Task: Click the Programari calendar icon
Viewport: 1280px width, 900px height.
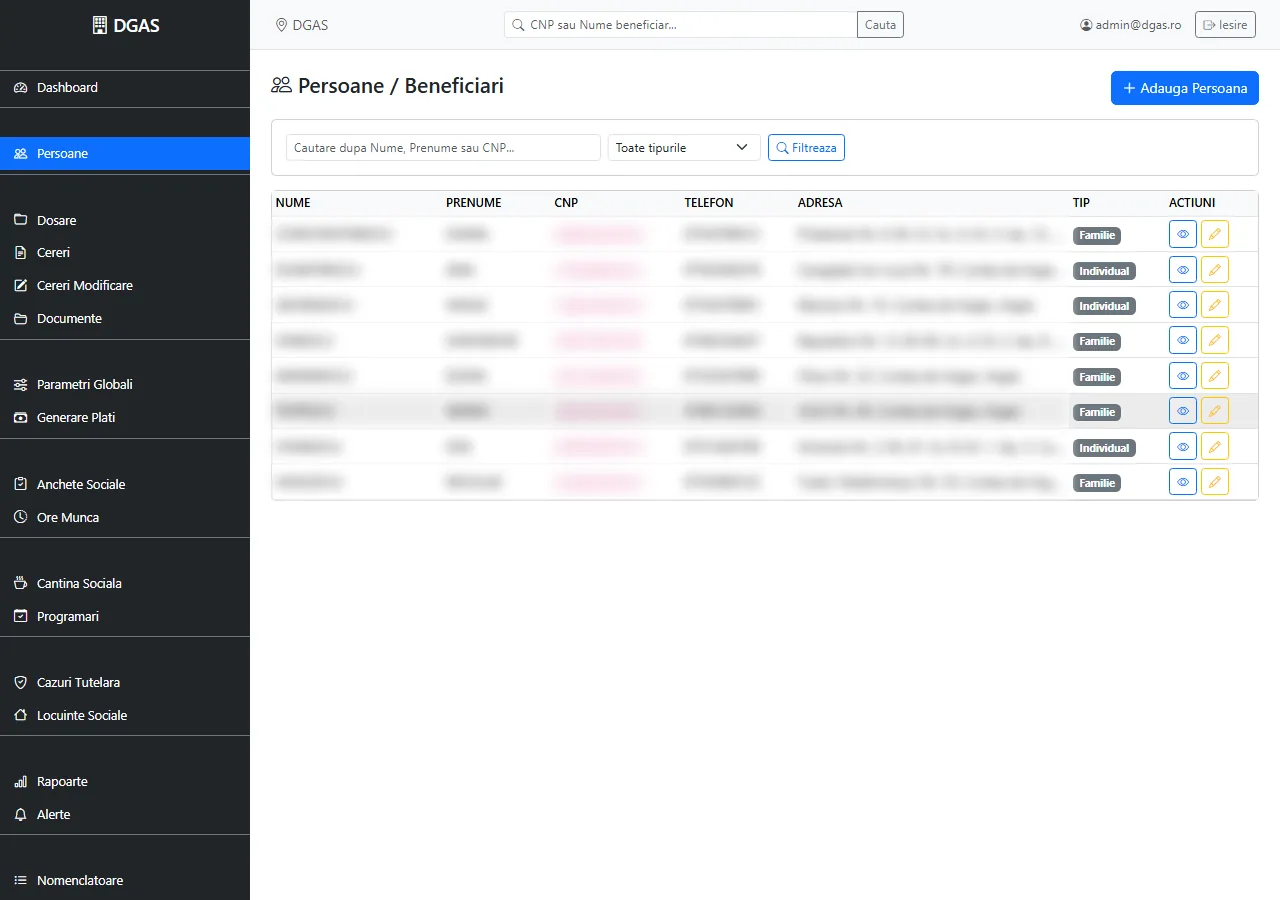Action: (x=20, y=616)
